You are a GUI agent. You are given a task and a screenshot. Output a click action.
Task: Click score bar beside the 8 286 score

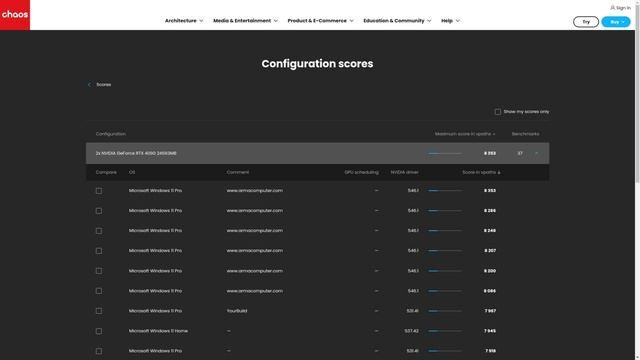[445, 211]
